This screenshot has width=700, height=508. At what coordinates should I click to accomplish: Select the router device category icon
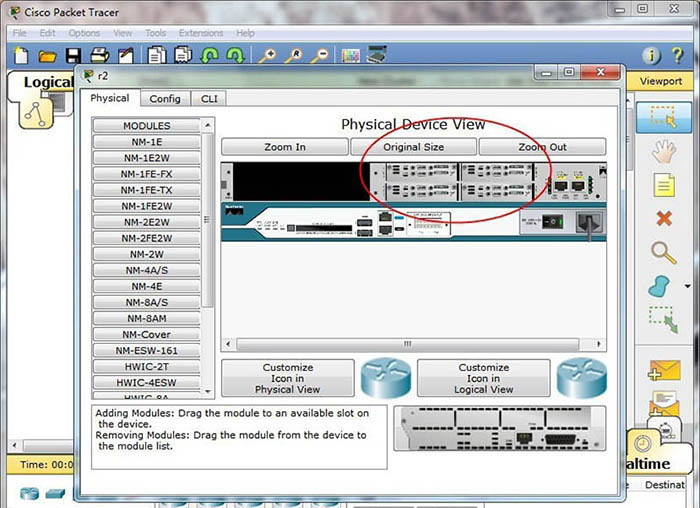(29, 493)
